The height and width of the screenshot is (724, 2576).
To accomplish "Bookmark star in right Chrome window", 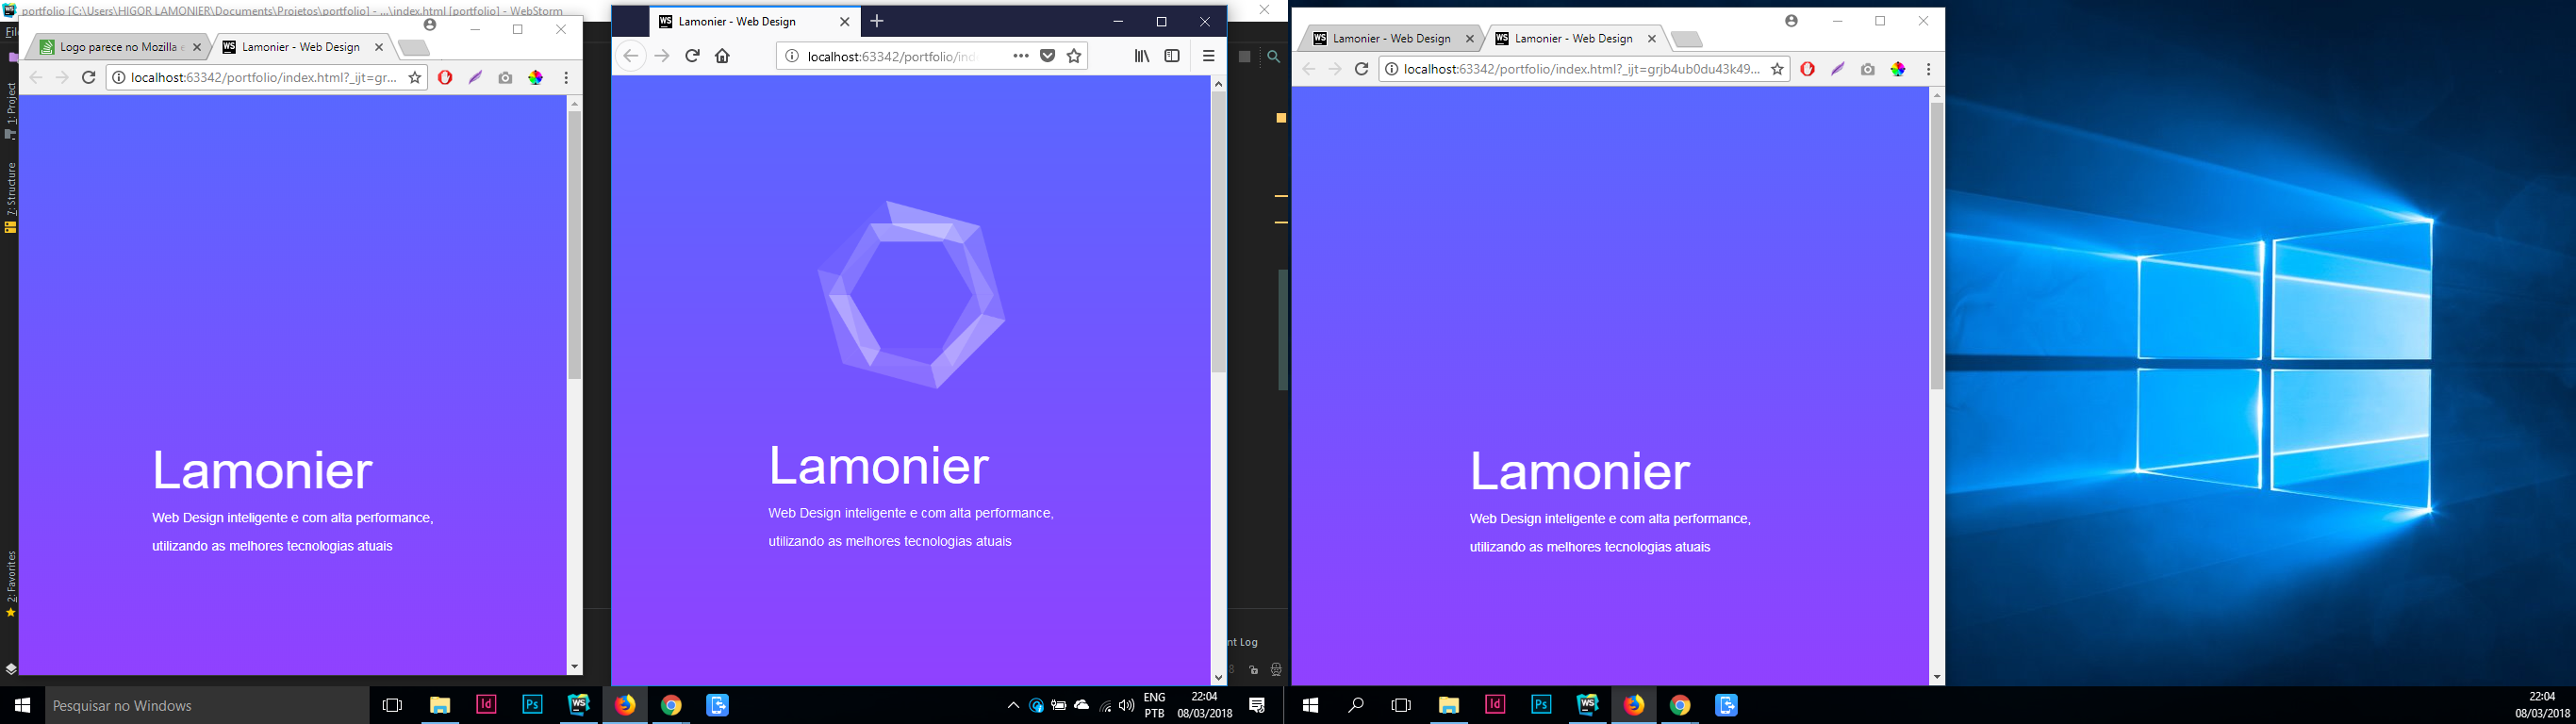I will point(1777,69).
